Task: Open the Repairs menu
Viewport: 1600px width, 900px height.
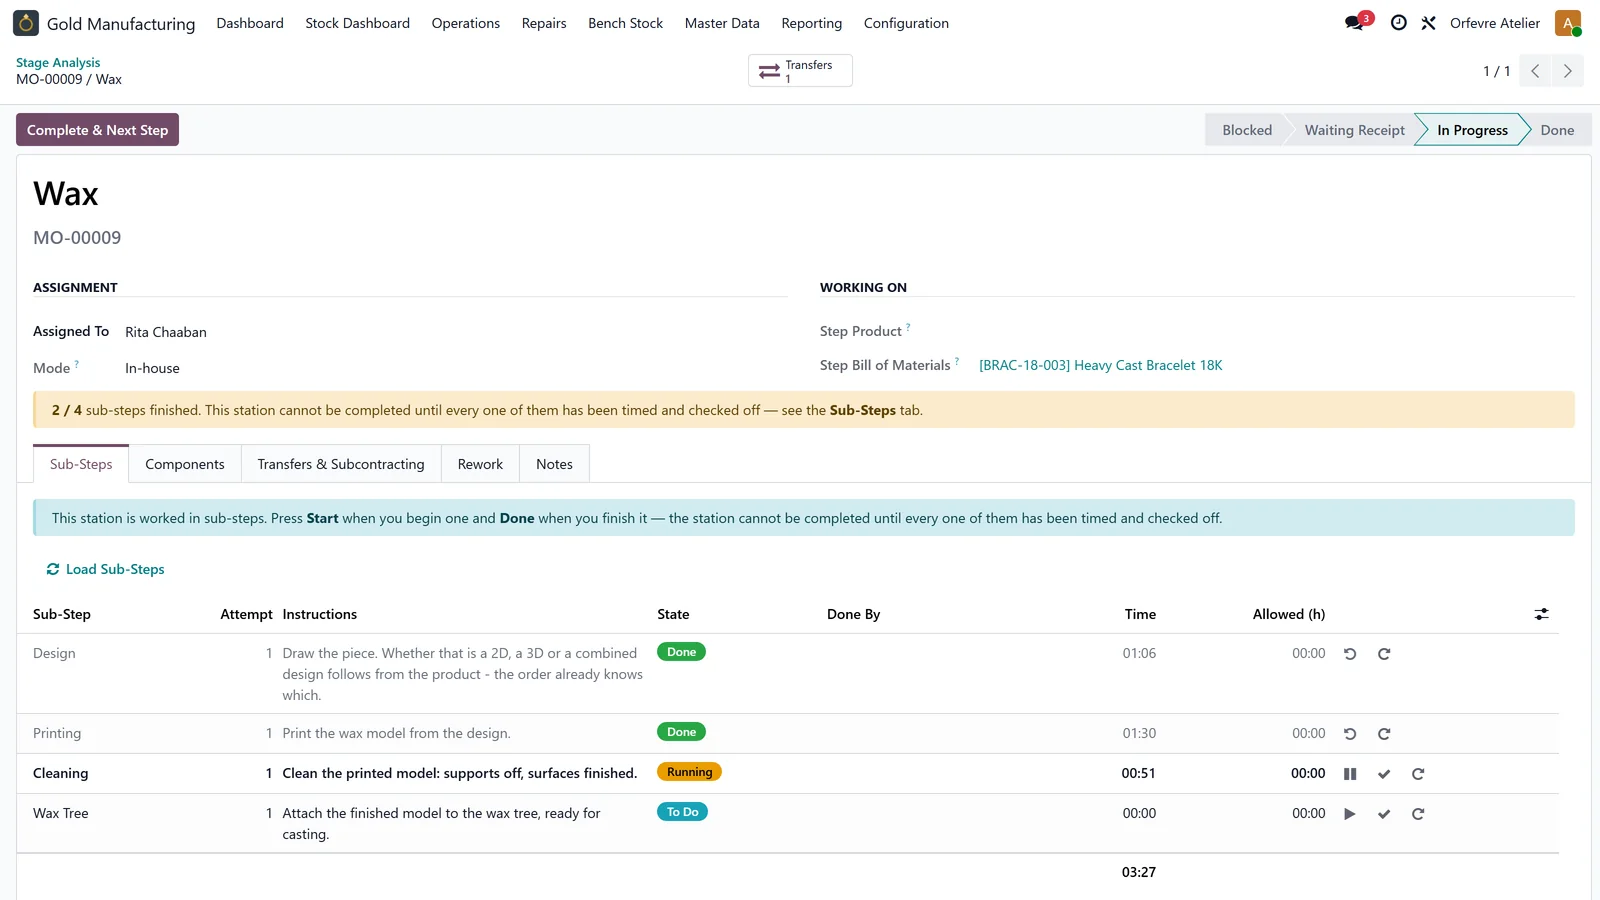Action: [x=544, y=23]
